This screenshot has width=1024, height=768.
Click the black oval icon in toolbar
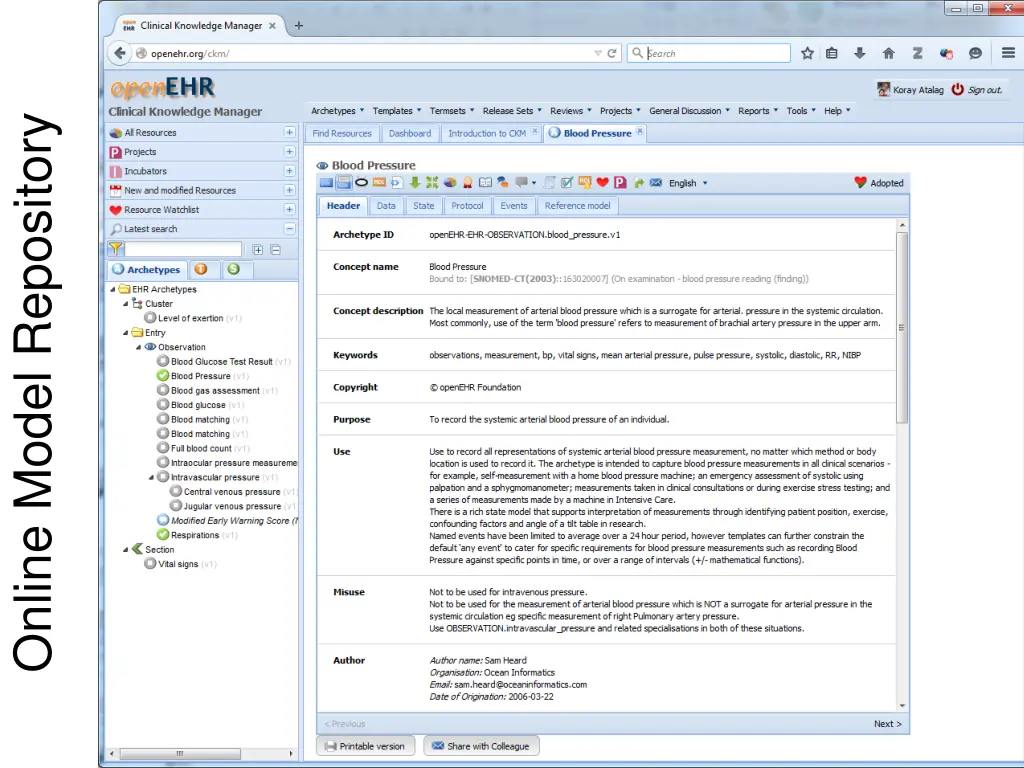(x=361, y=183)
